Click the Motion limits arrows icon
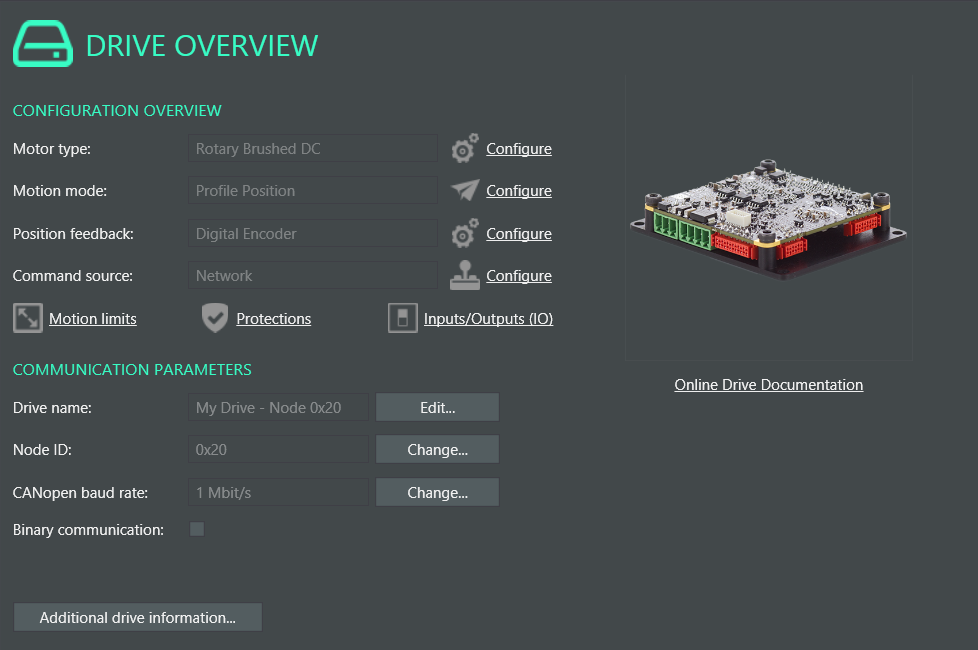Screen dimensions: 978x650 pos(28,319)
